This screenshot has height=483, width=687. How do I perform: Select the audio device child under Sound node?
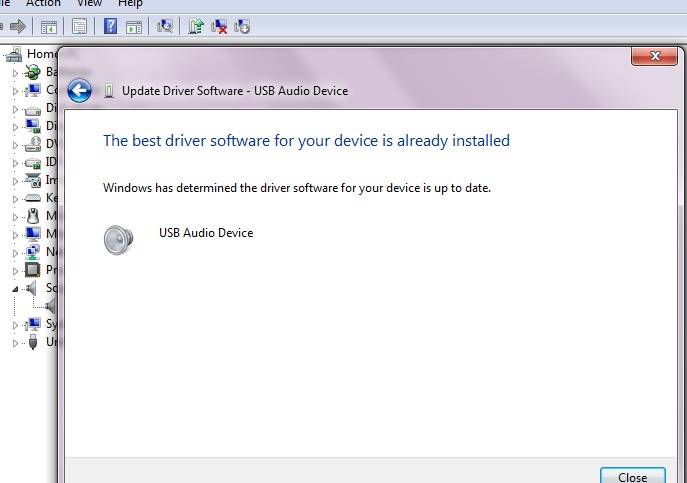[51, 306]
